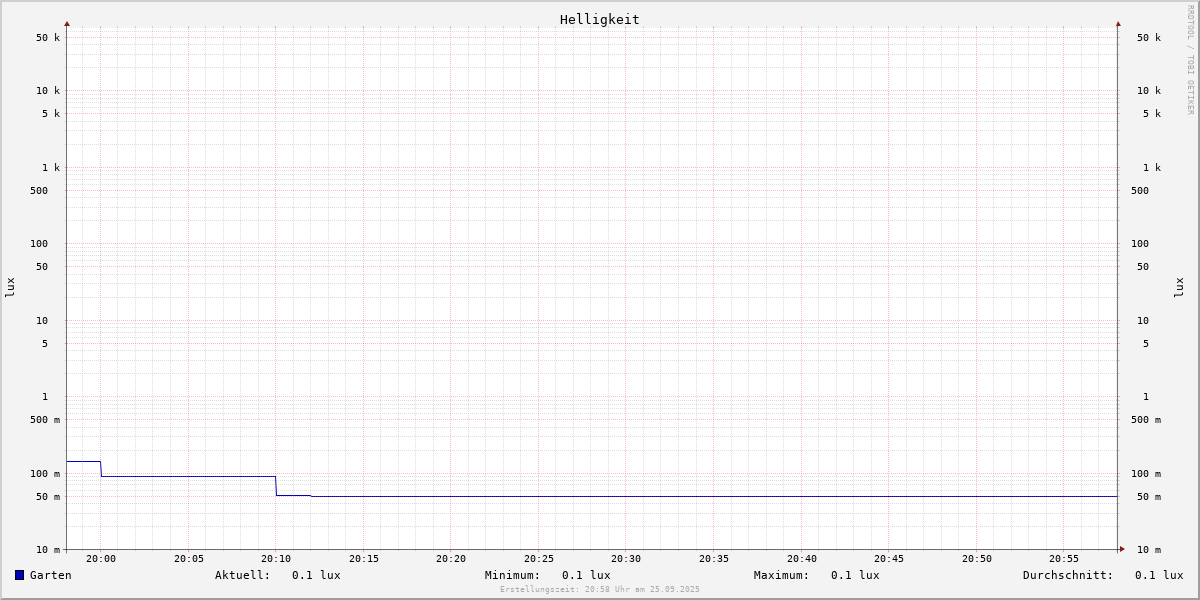The image size is (1200, 600).
Task: Click the 20:30 time axis label
Action: tap(626, 559)
